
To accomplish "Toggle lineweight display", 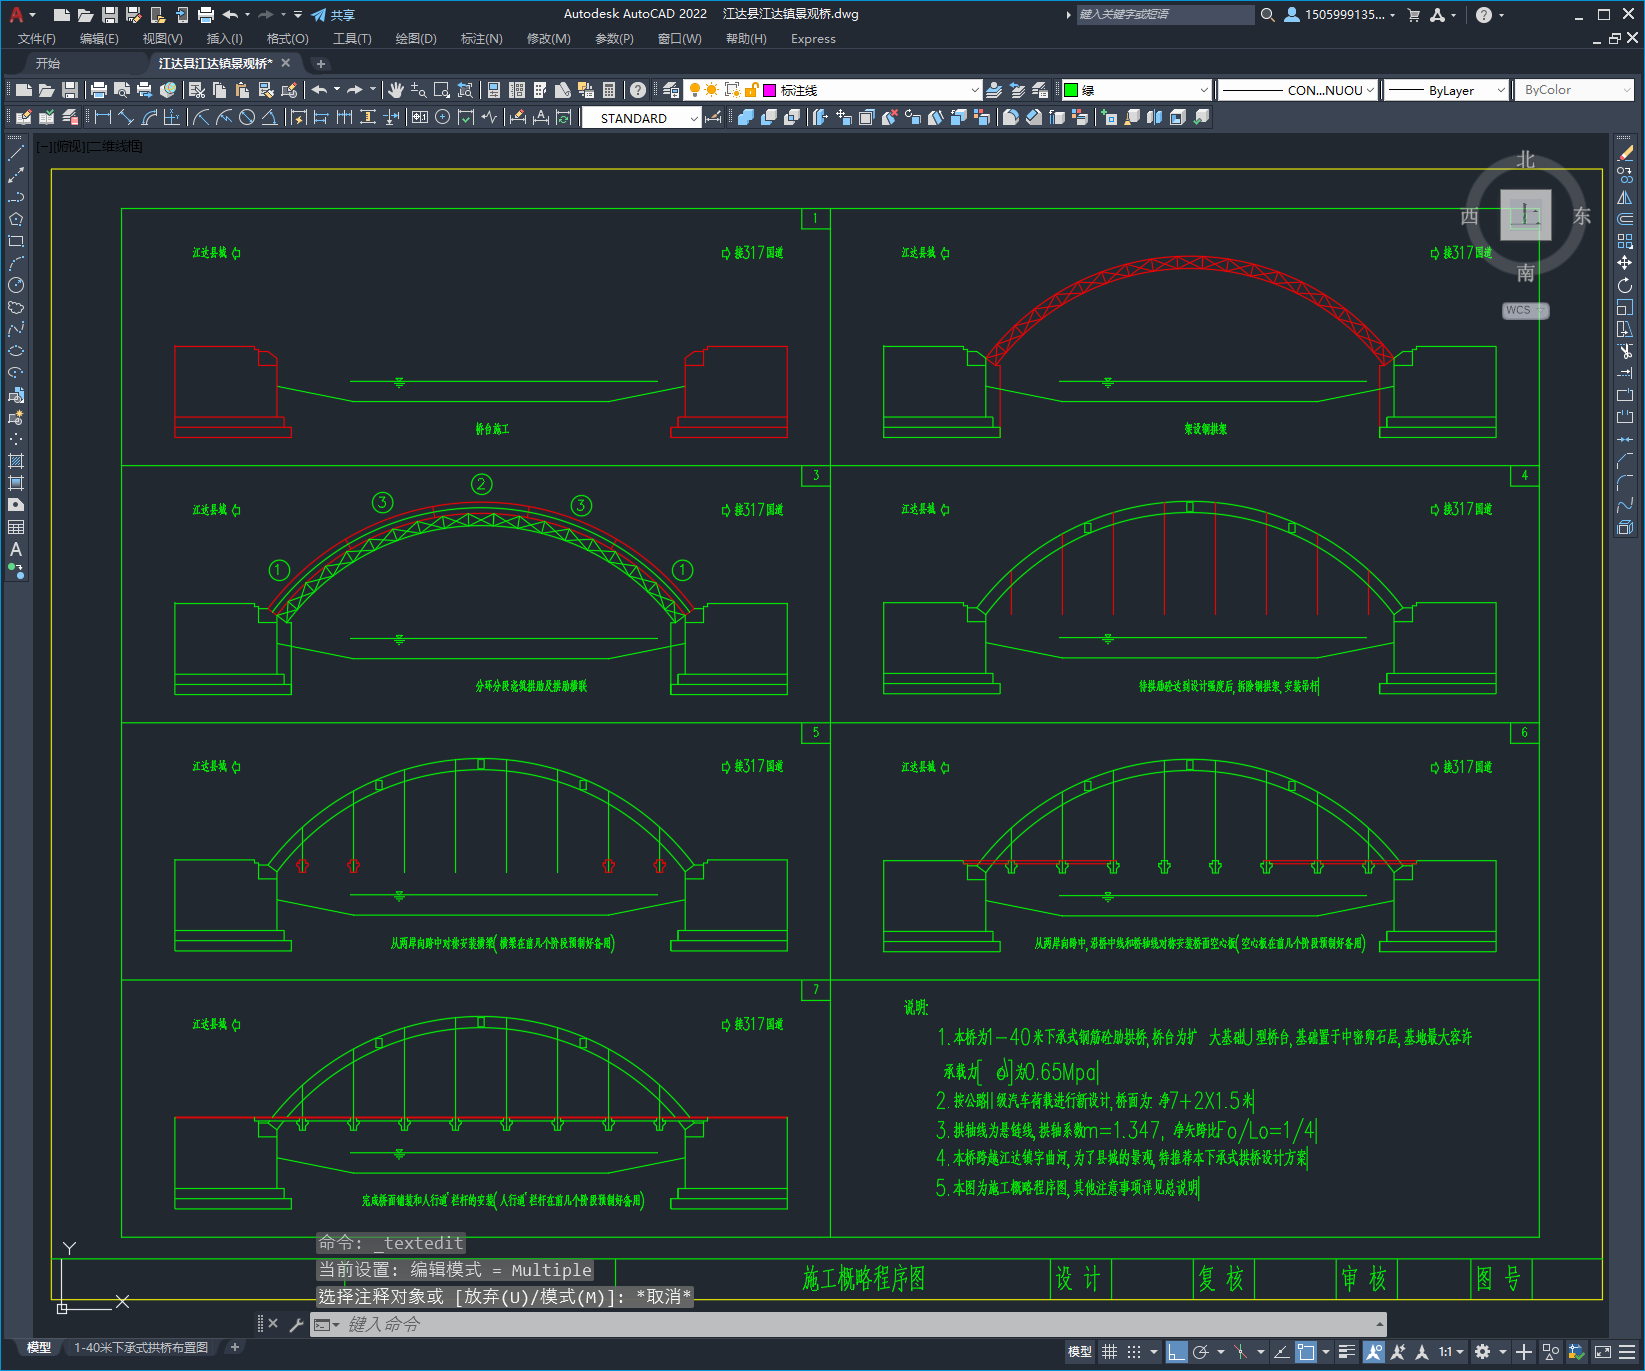I will (1347, 1352).
